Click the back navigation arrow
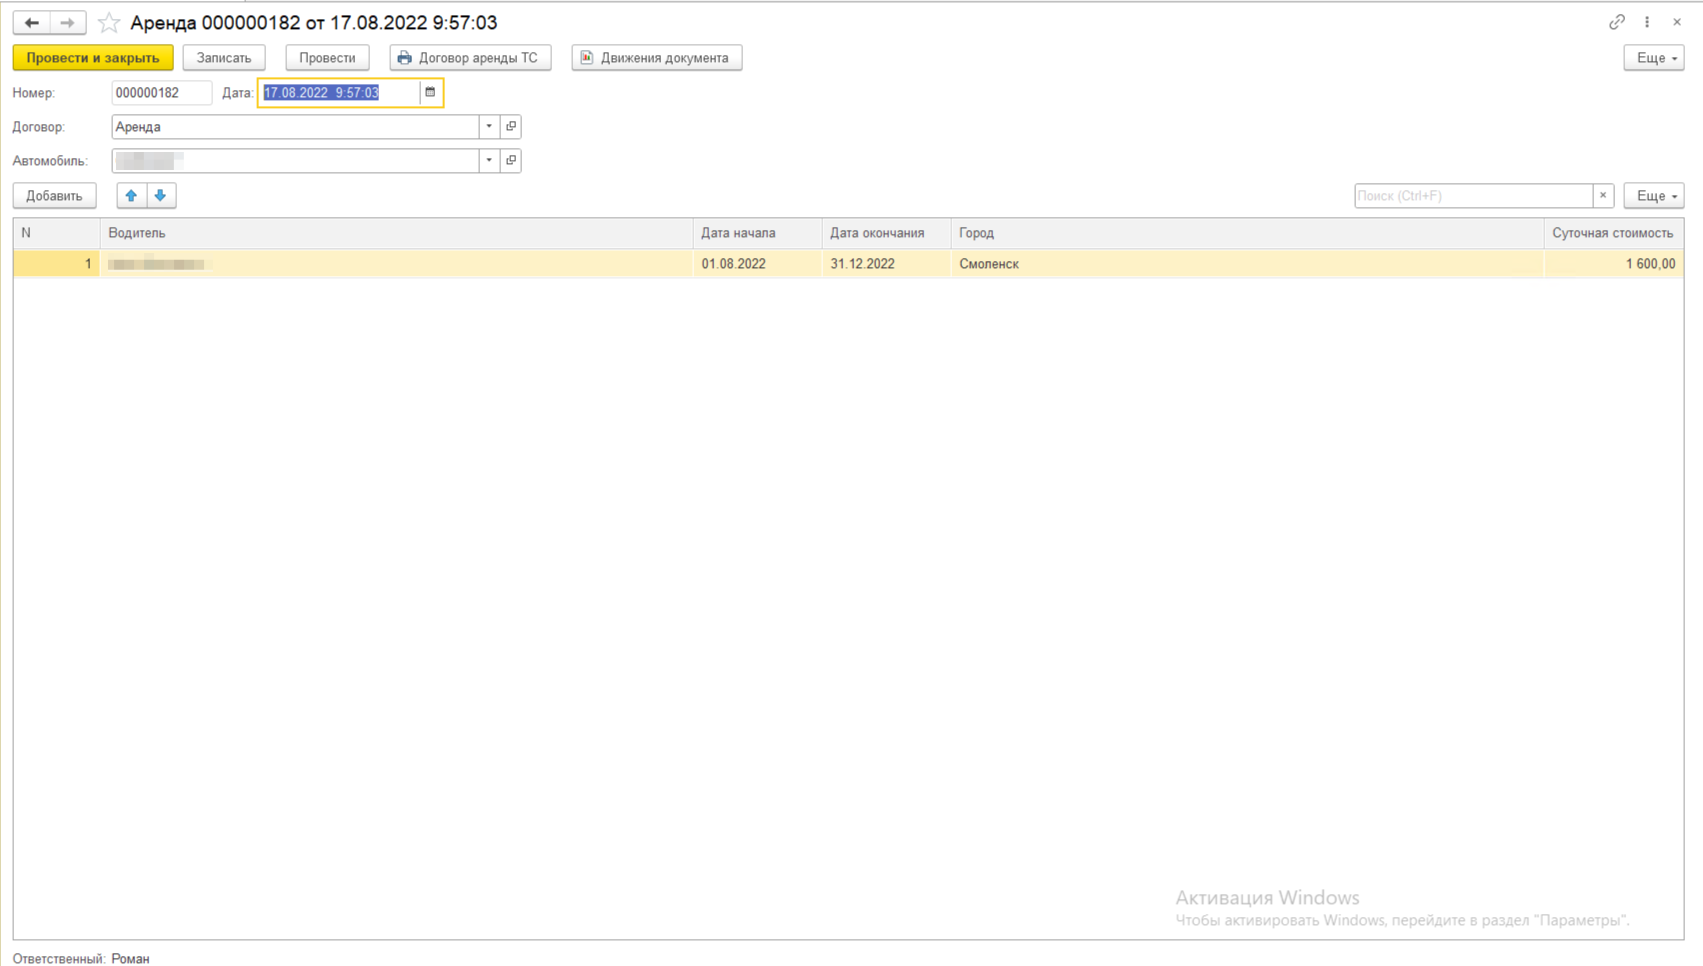The height and width of the screenshot is (966, 1703). pos(32,22)
